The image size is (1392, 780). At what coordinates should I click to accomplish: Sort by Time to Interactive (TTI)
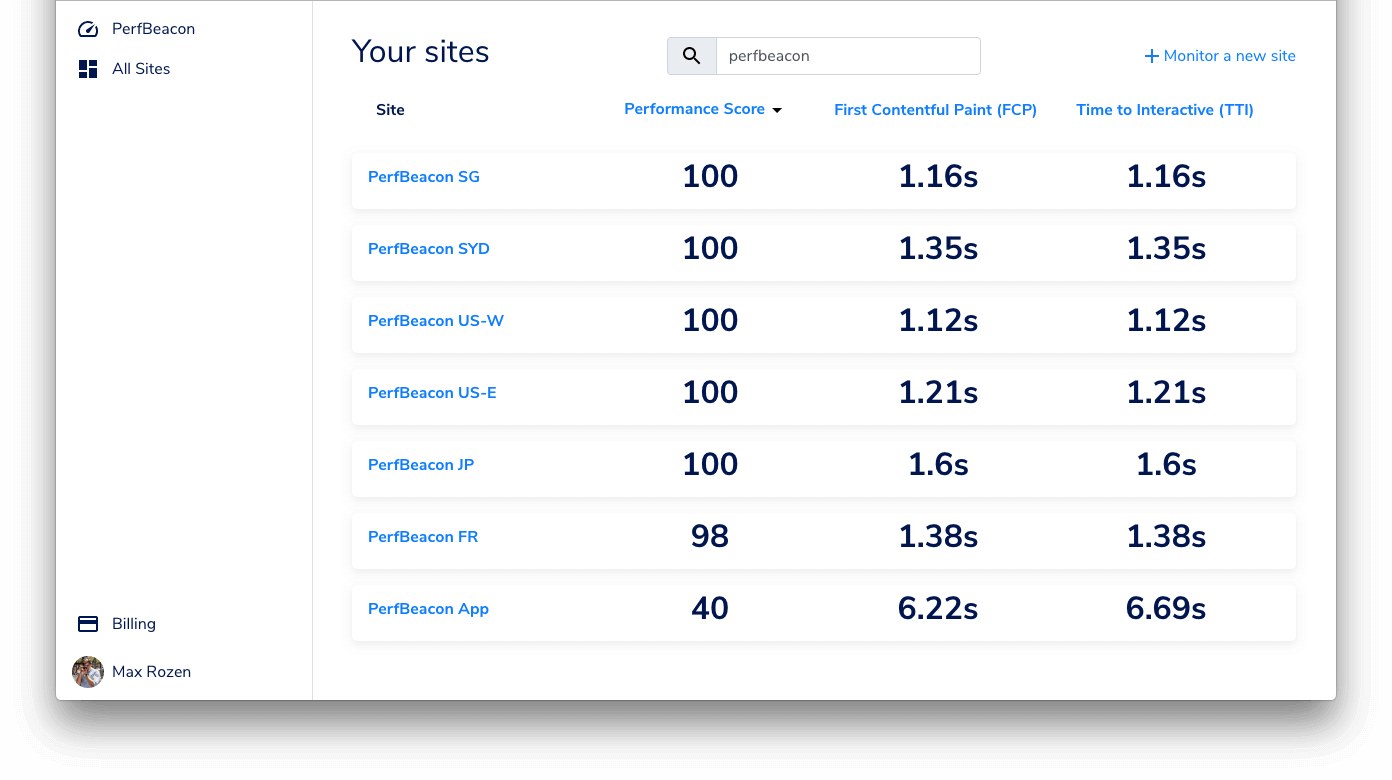(1165, 110)
